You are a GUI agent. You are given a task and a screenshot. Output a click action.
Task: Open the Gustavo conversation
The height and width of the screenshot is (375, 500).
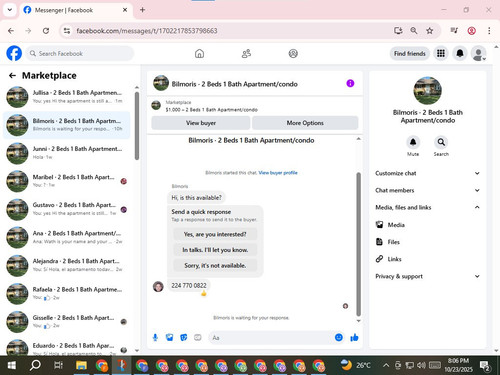pyautogui.click(x=67, y=209)
